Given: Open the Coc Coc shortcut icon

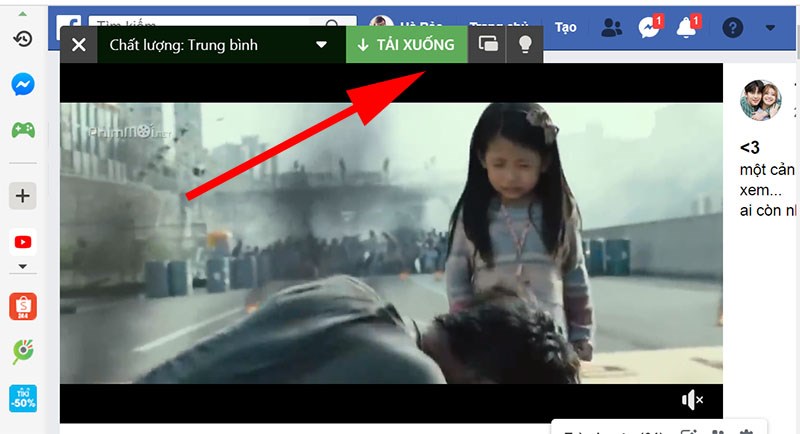Looking at the screenshot, I should tap(23, 352).
